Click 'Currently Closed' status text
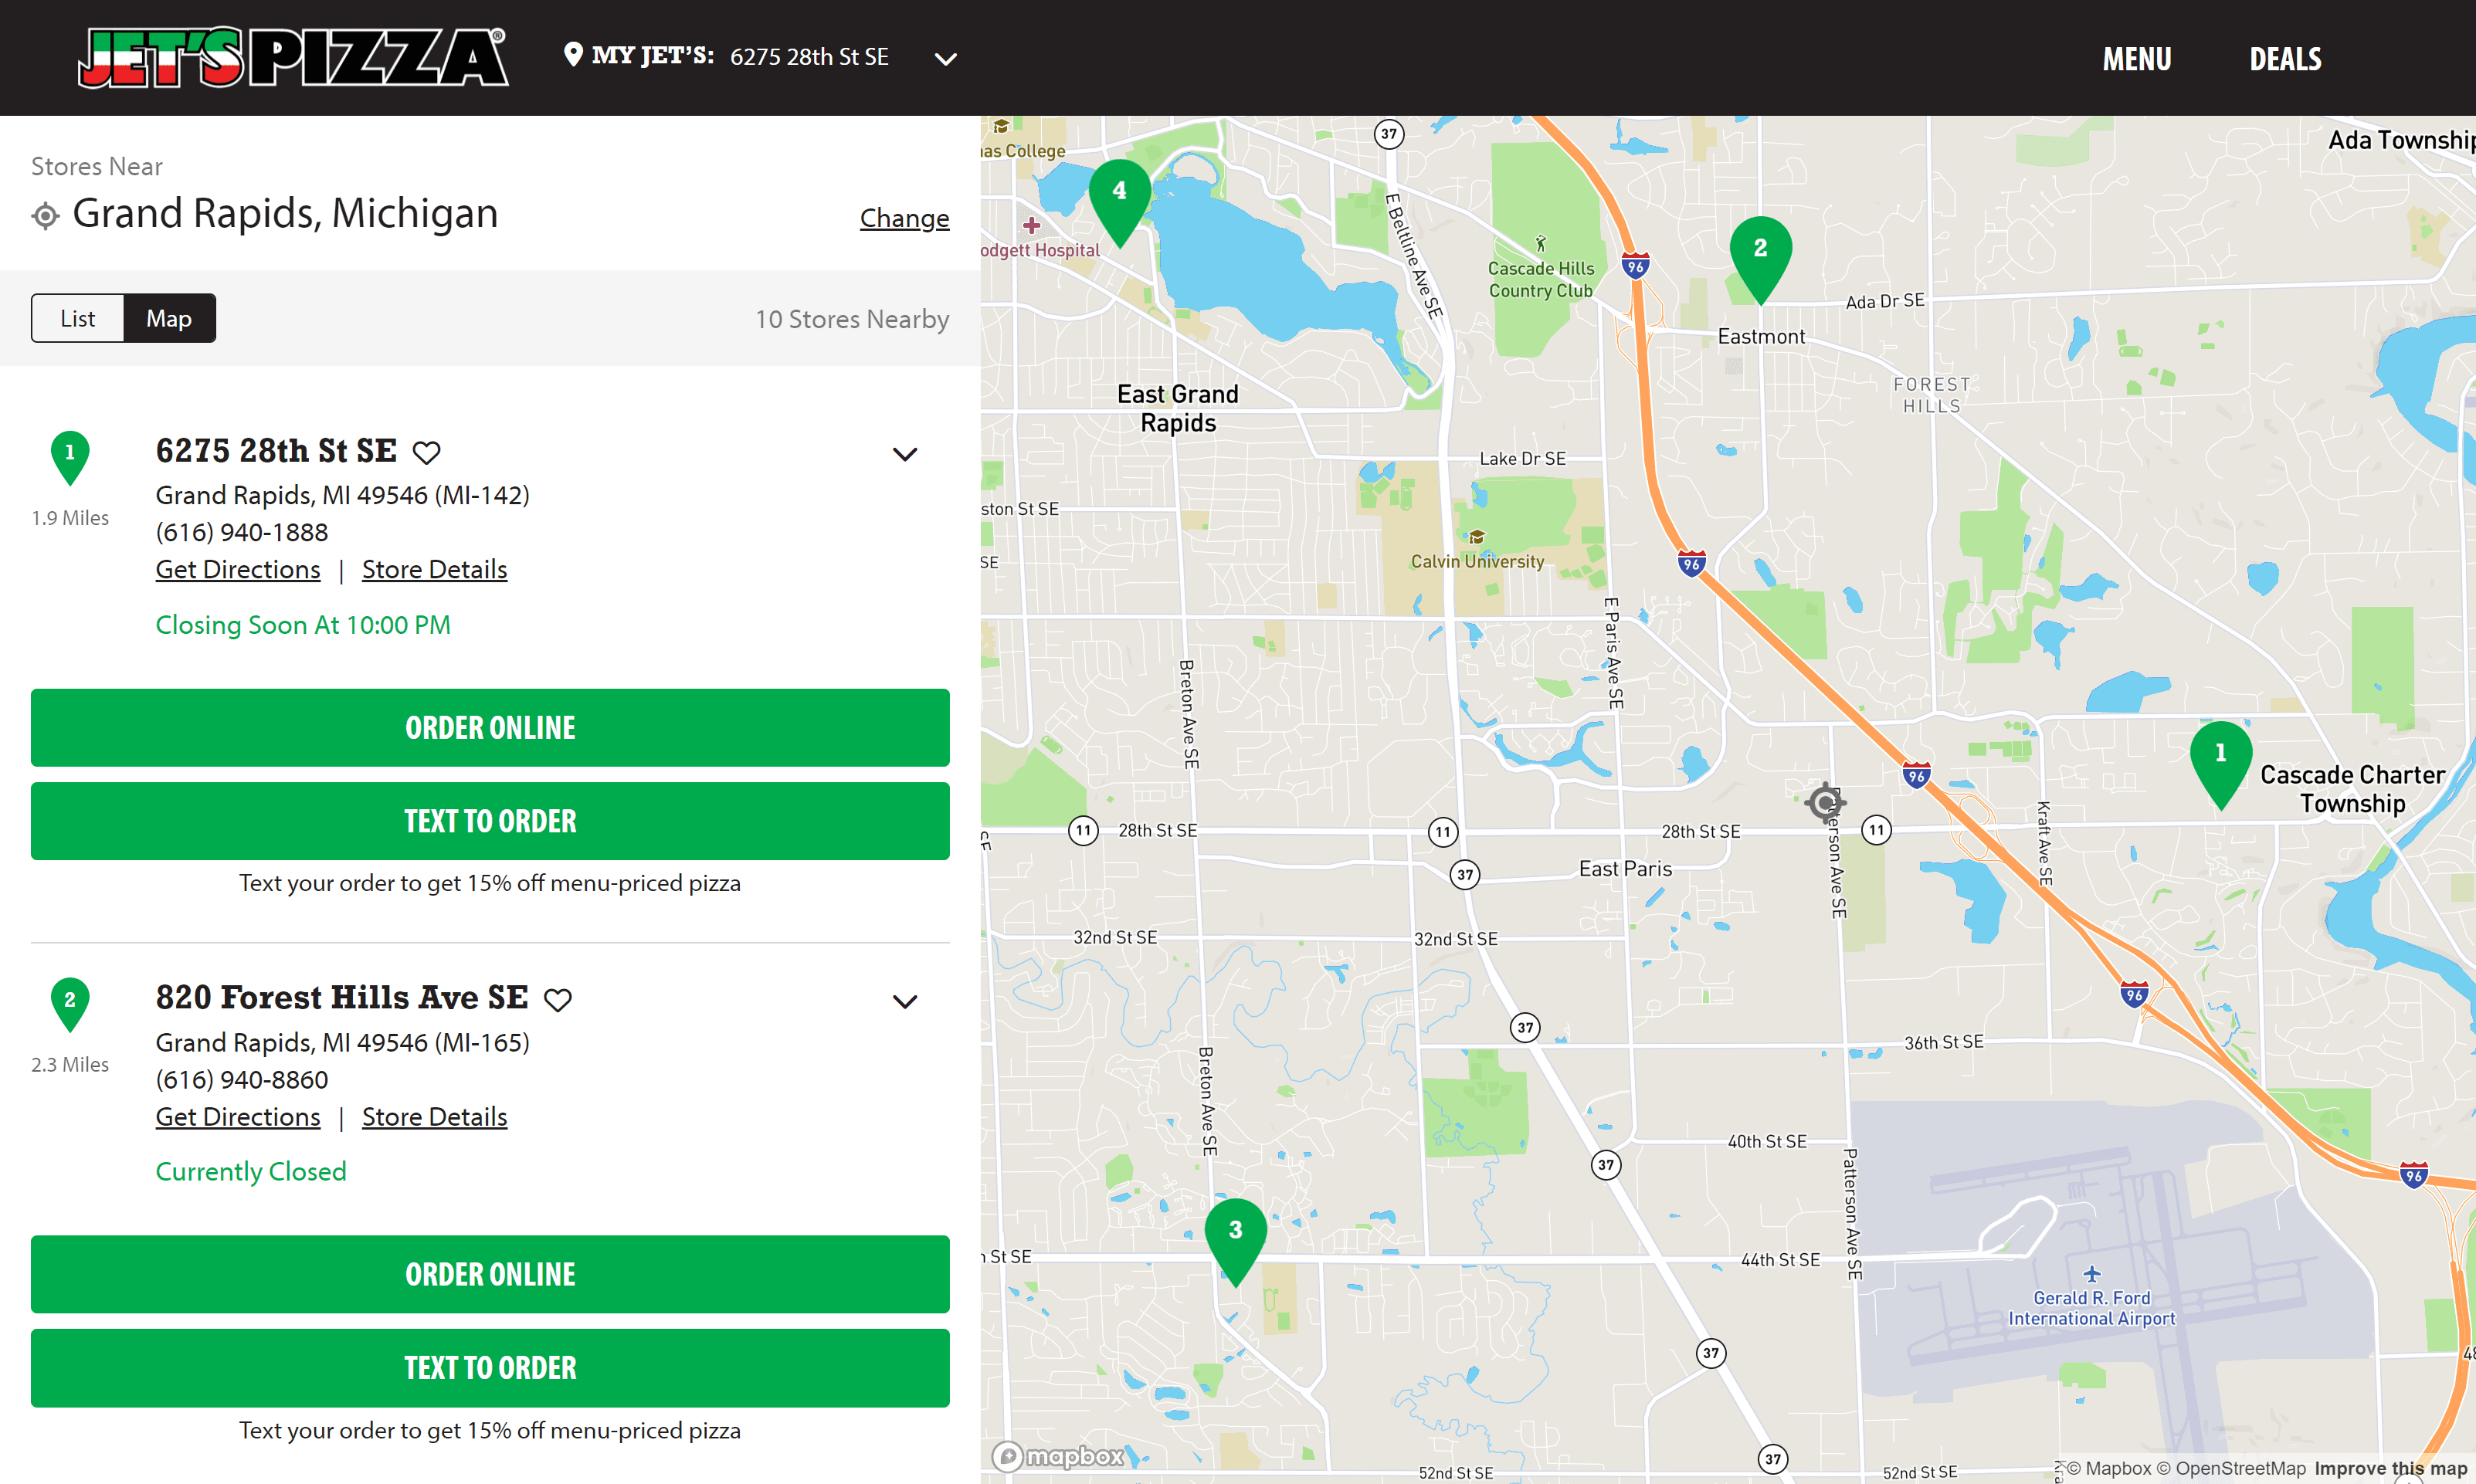This screenshot has height=1484, width=2476. (251, 1171)
